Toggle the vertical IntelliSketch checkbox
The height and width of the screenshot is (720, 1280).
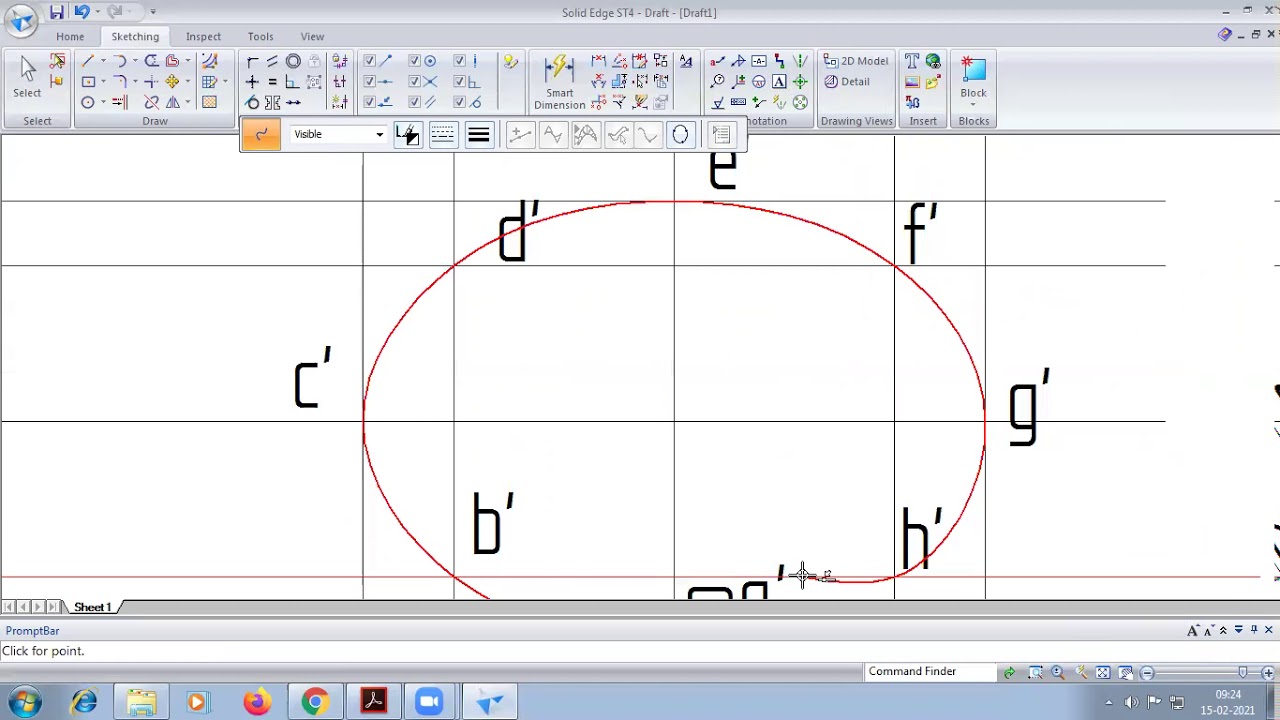[459, 60]
